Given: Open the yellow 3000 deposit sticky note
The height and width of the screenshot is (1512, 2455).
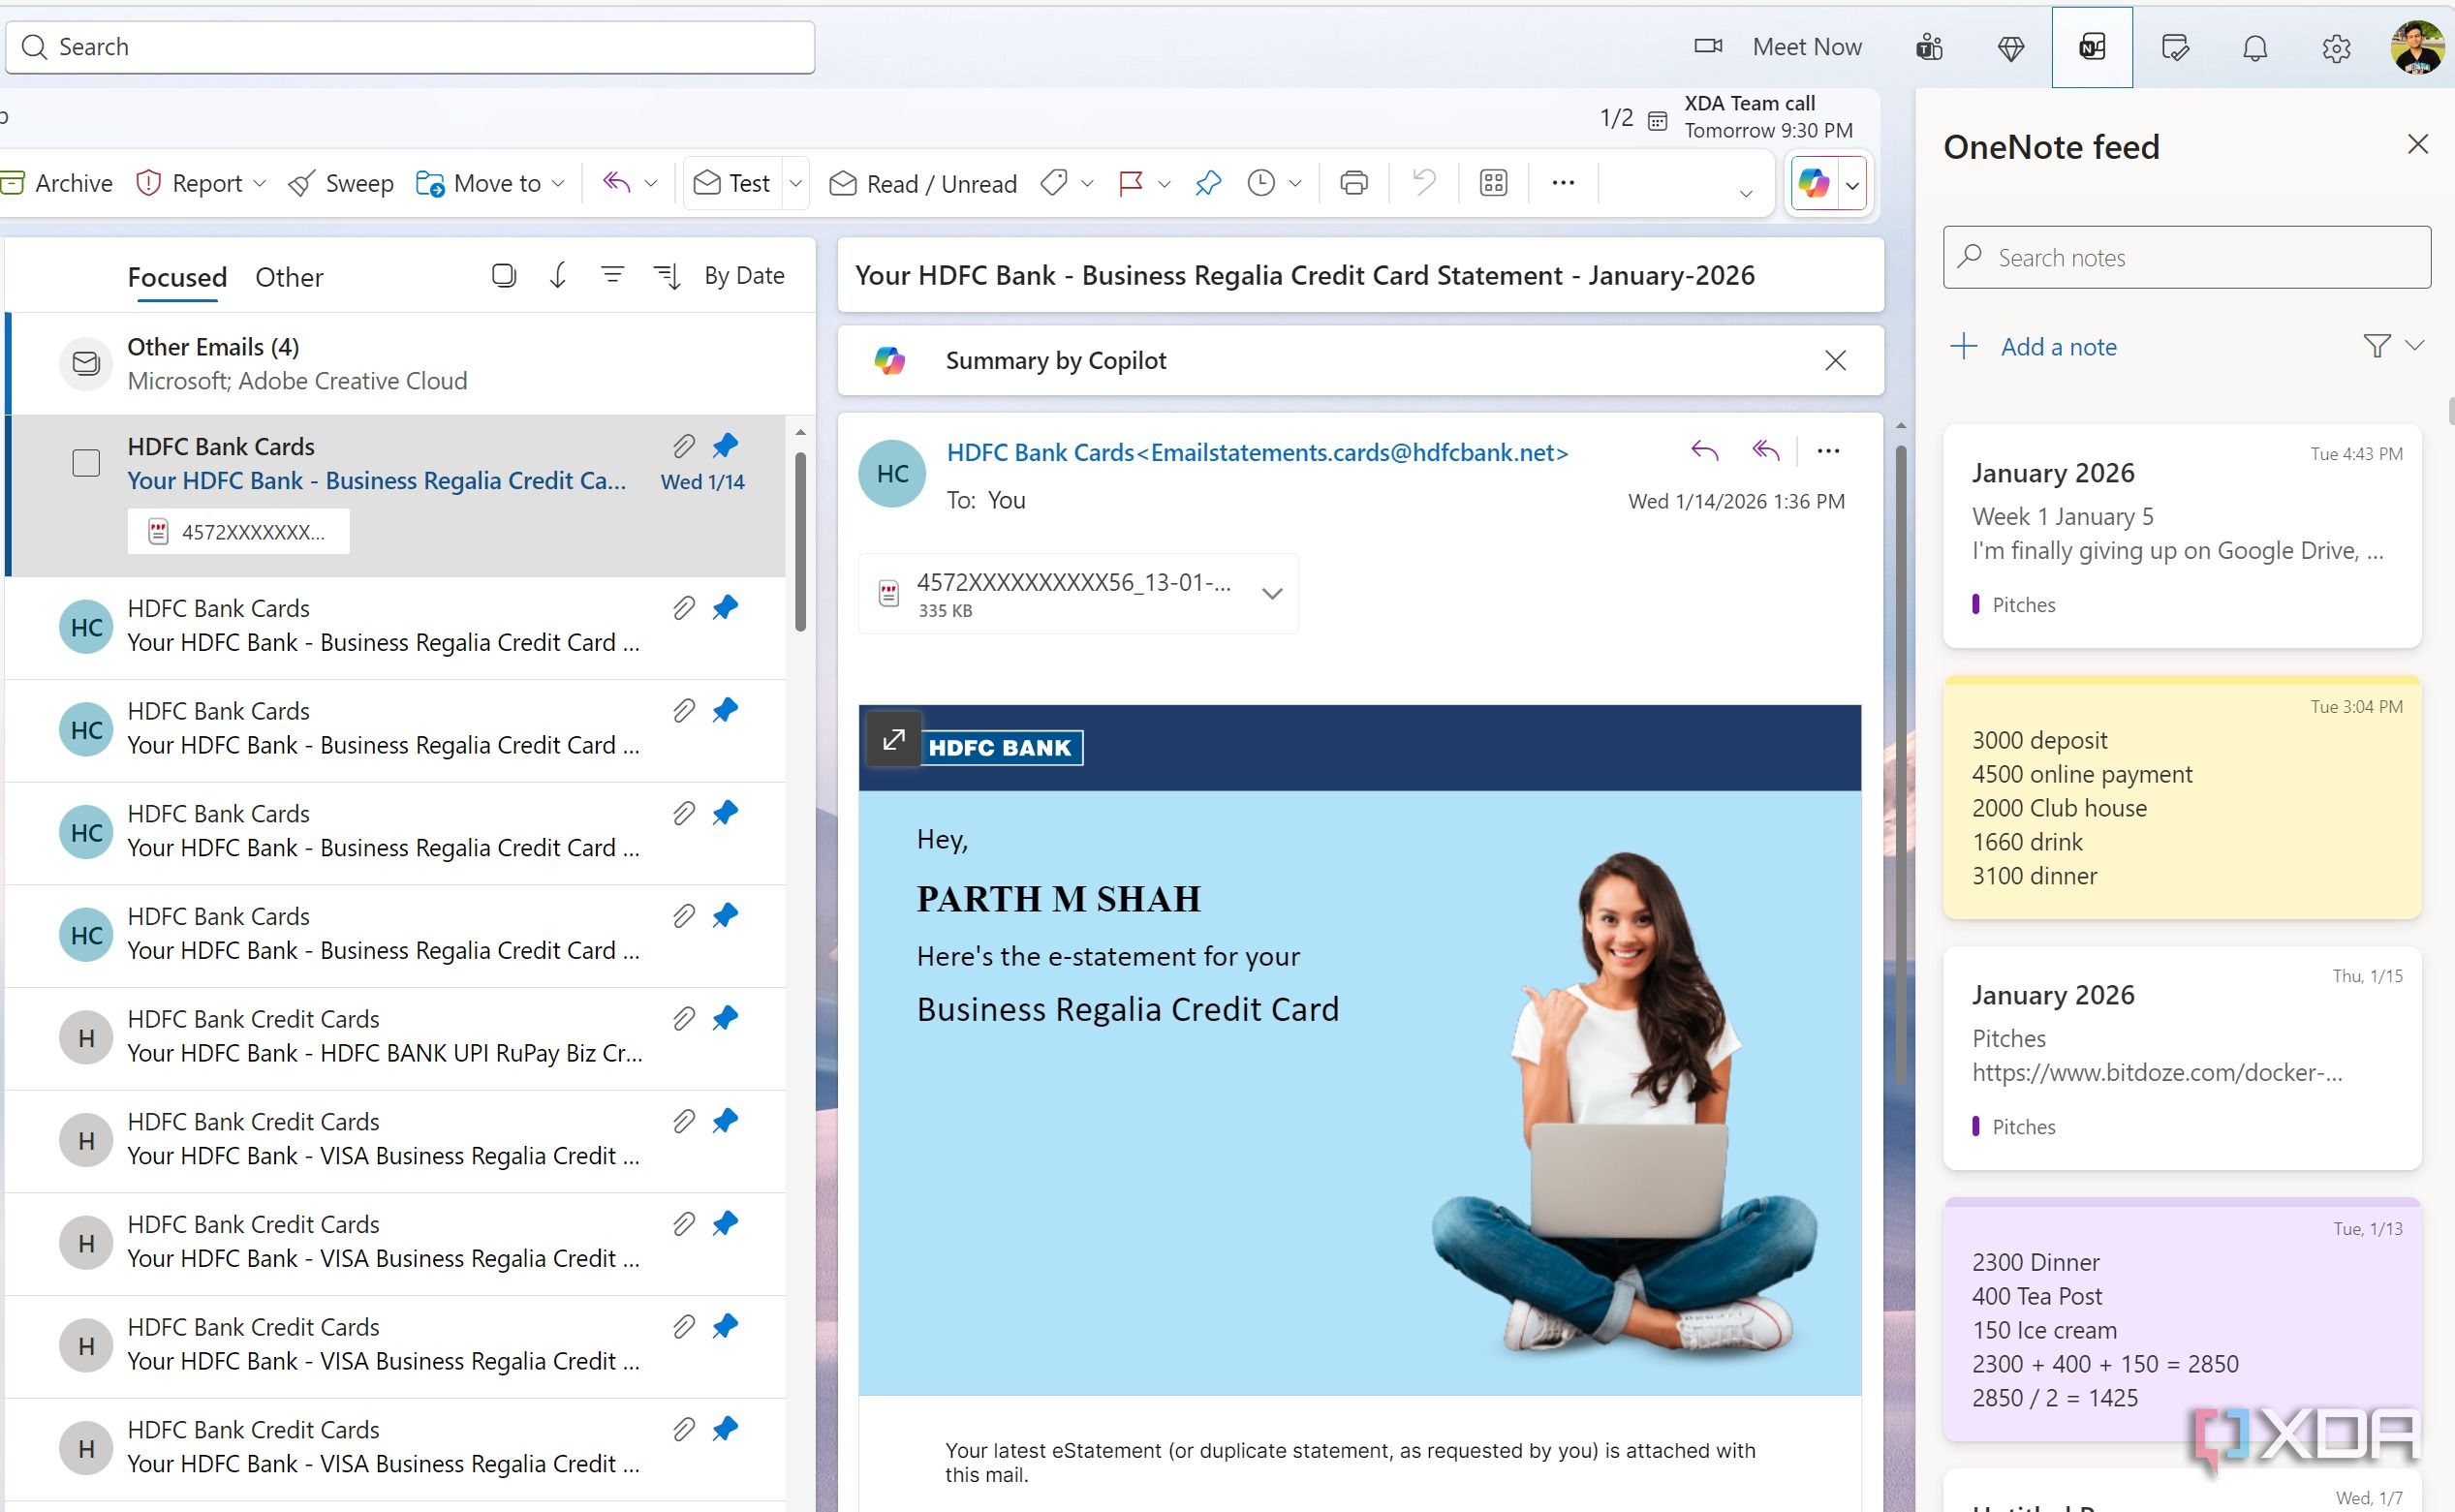Looking at the screenshot, I should click(x=2182, y=798).
